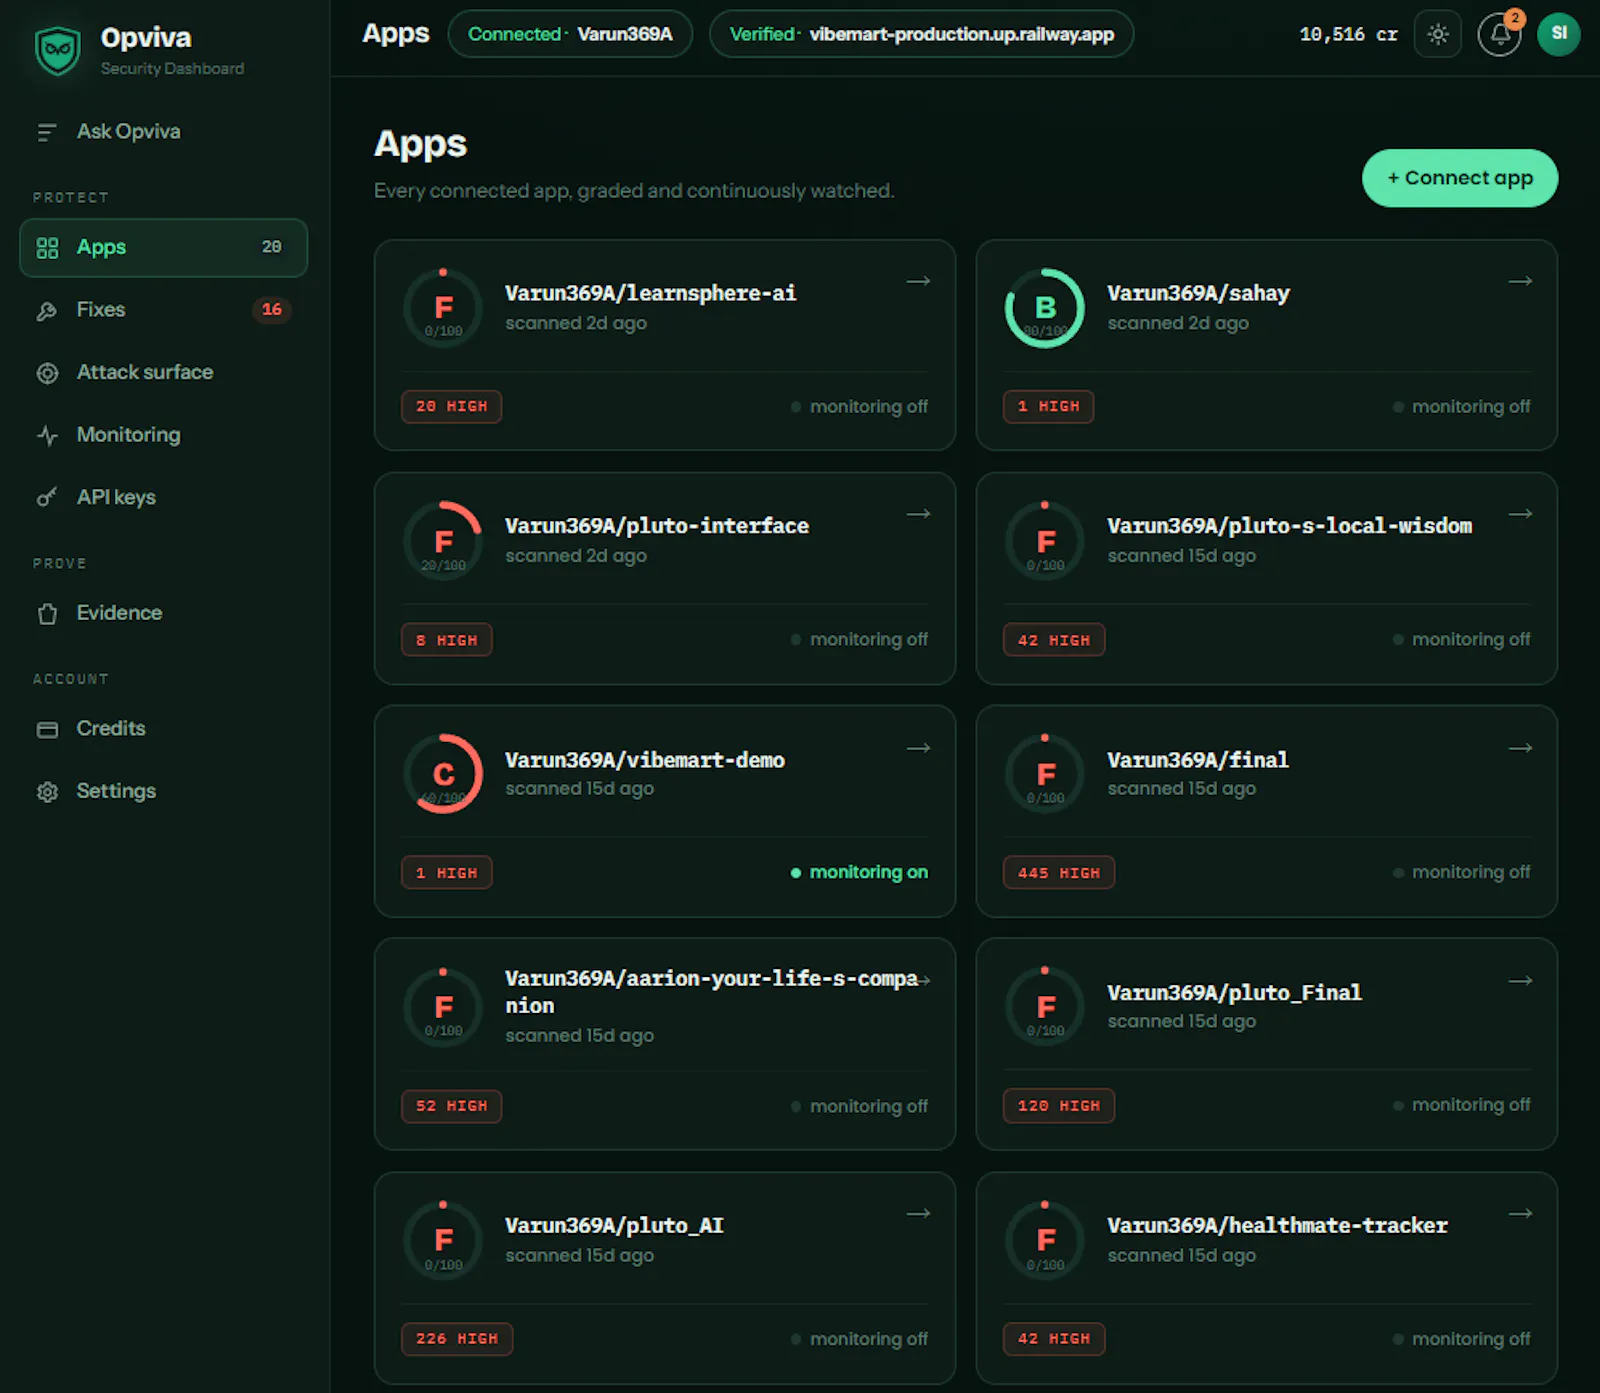Click the Connect app button

tap(1459, 178)
